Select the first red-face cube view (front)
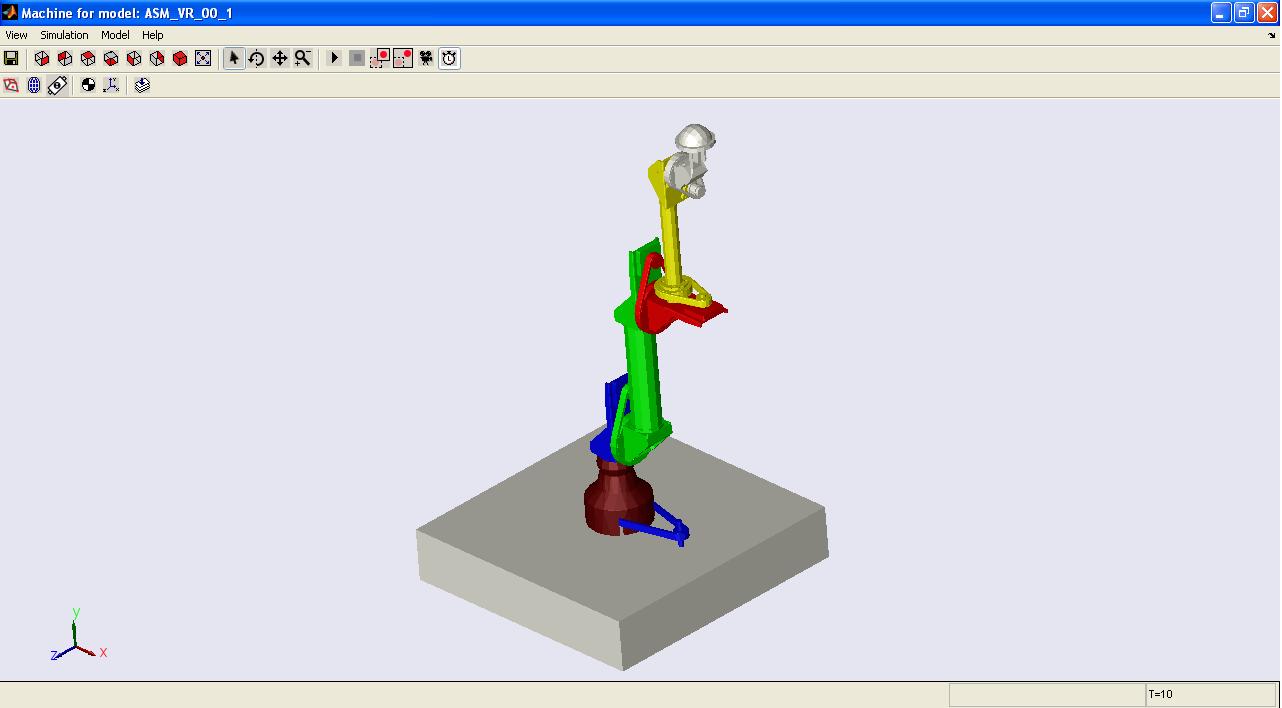This screenshot has width=1282, height=708. [42, 58]
